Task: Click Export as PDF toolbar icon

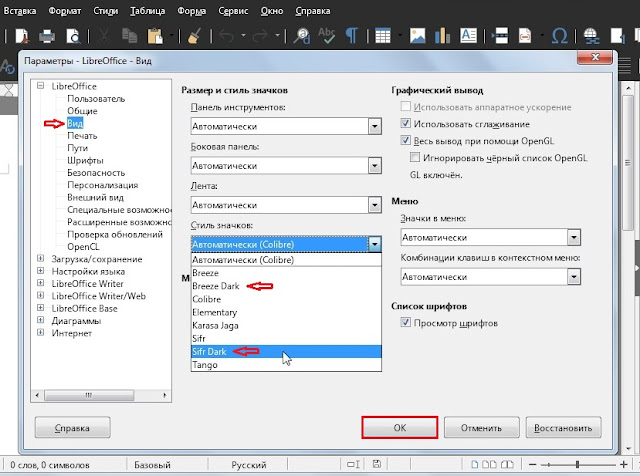Action: point(22,36)
